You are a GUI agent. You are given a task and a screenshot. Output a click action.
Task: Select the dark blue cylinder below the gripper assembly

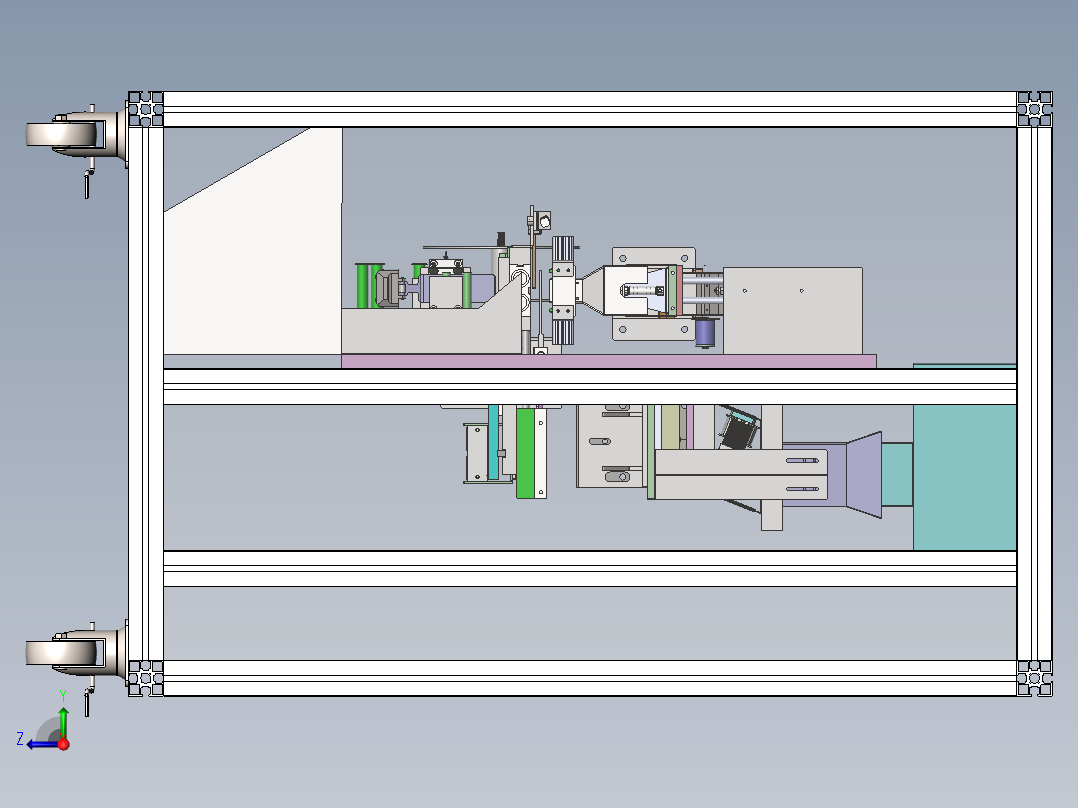click(x=705, y=333)
